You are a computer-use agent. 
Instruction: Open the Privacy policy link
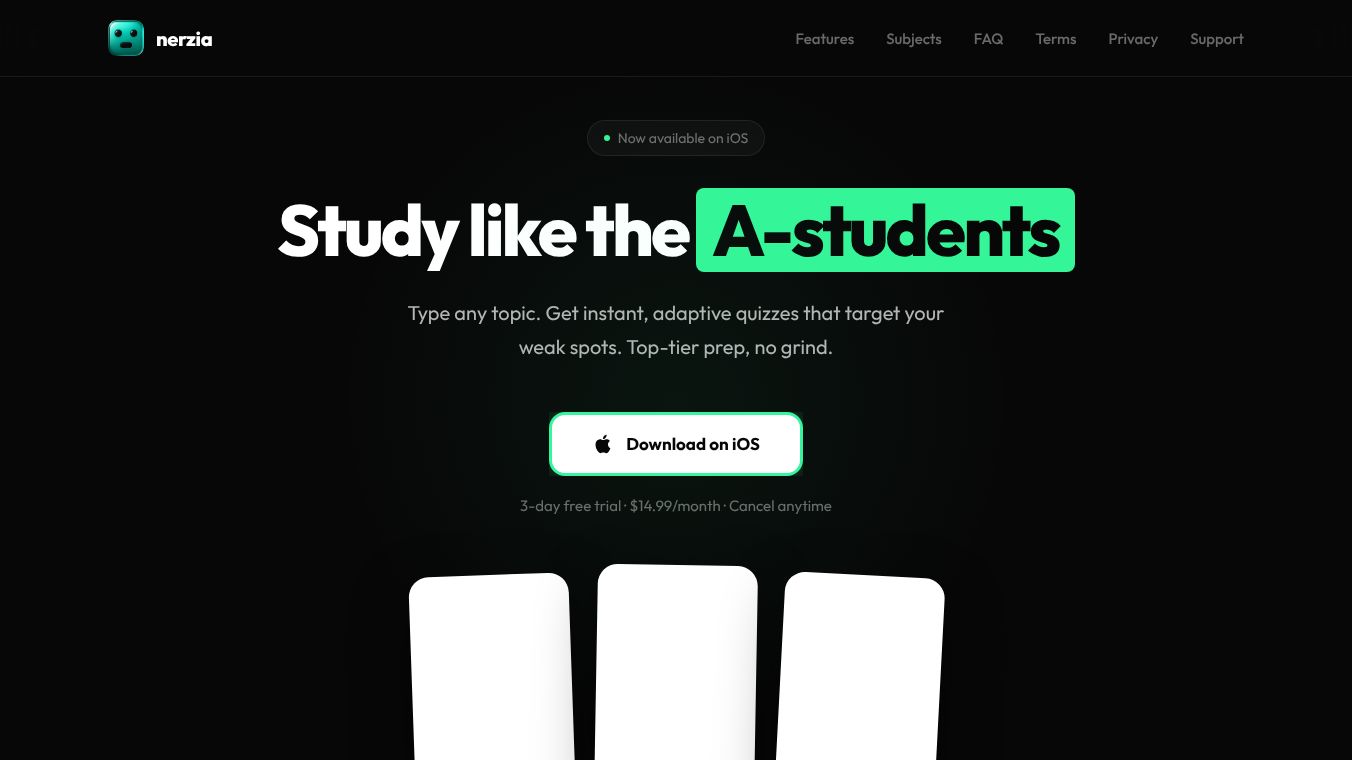click(1133, 39)
